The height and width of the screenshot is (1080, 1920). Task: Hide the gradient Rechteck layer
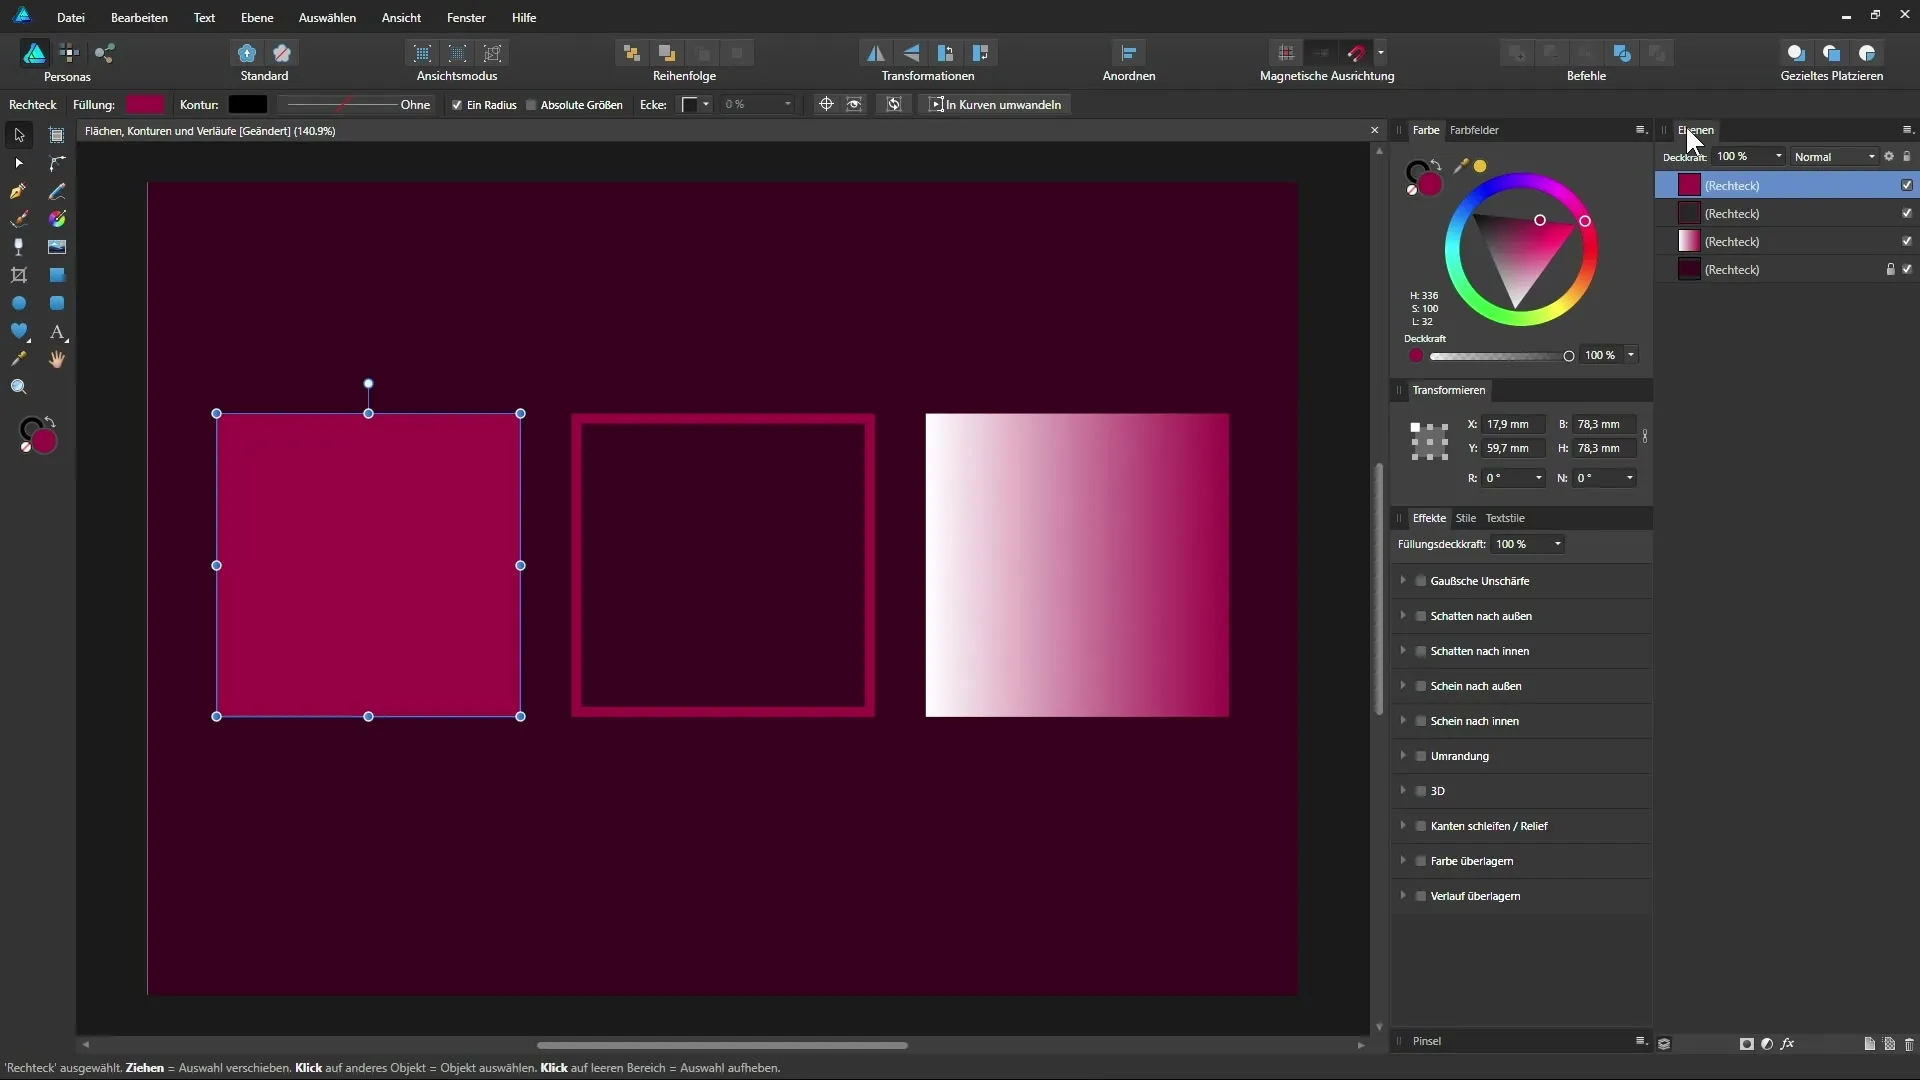[1907, 241]
